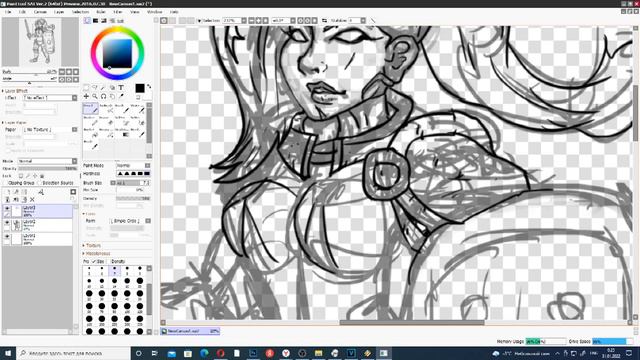The width and height of the screenshot is (640, 360).
Task: Hide the top layer with its eye icon
Action: point(7,209)
